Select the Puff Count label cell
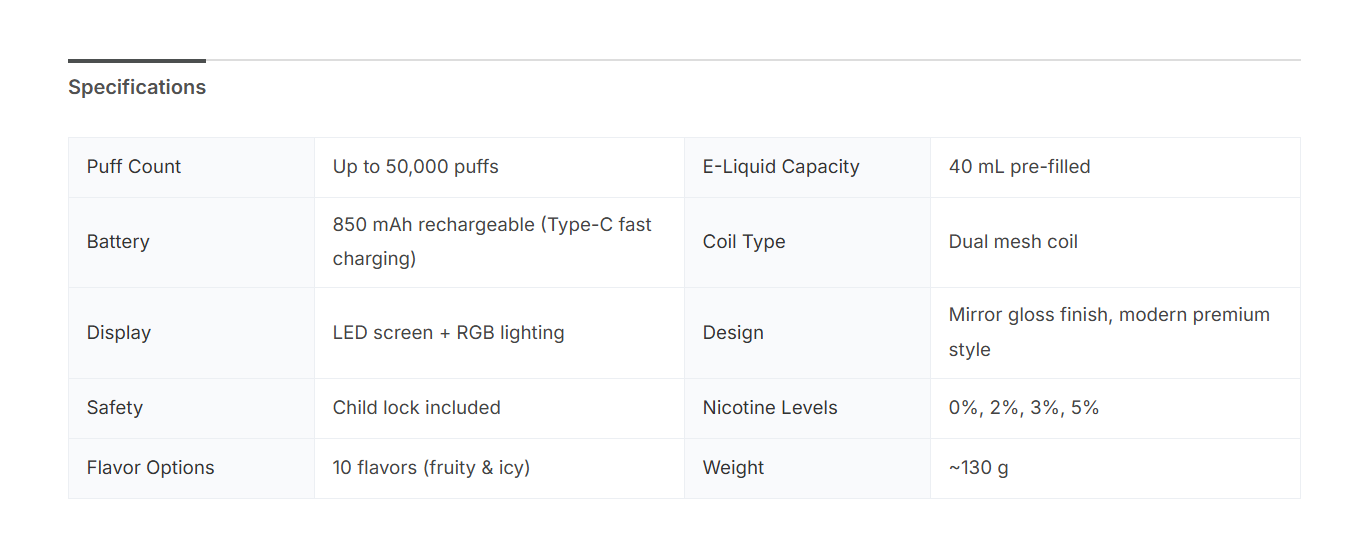Image resolution: width=1370 pixels, height=535 pixels. coord(134,167)
